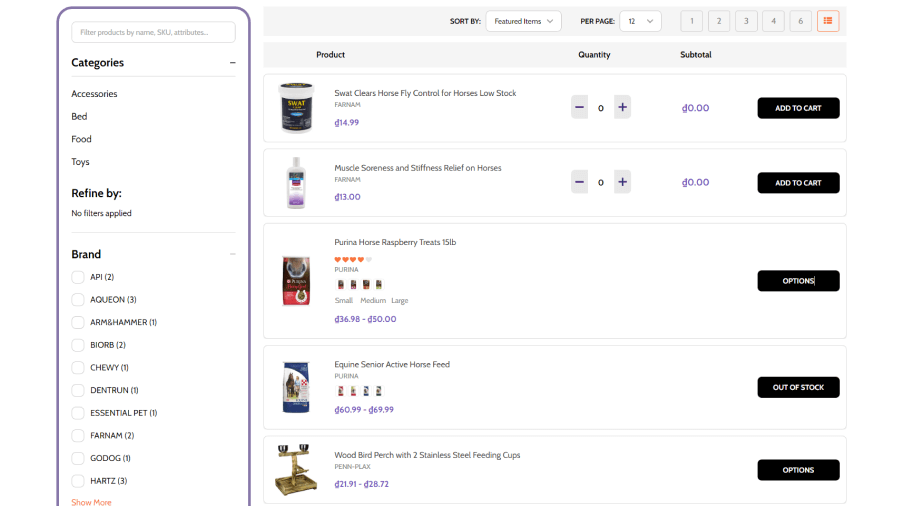Click quantity value for Swat Clears Horse Fly
This screenshot has height=506, width=906.
tap(601, 108)
